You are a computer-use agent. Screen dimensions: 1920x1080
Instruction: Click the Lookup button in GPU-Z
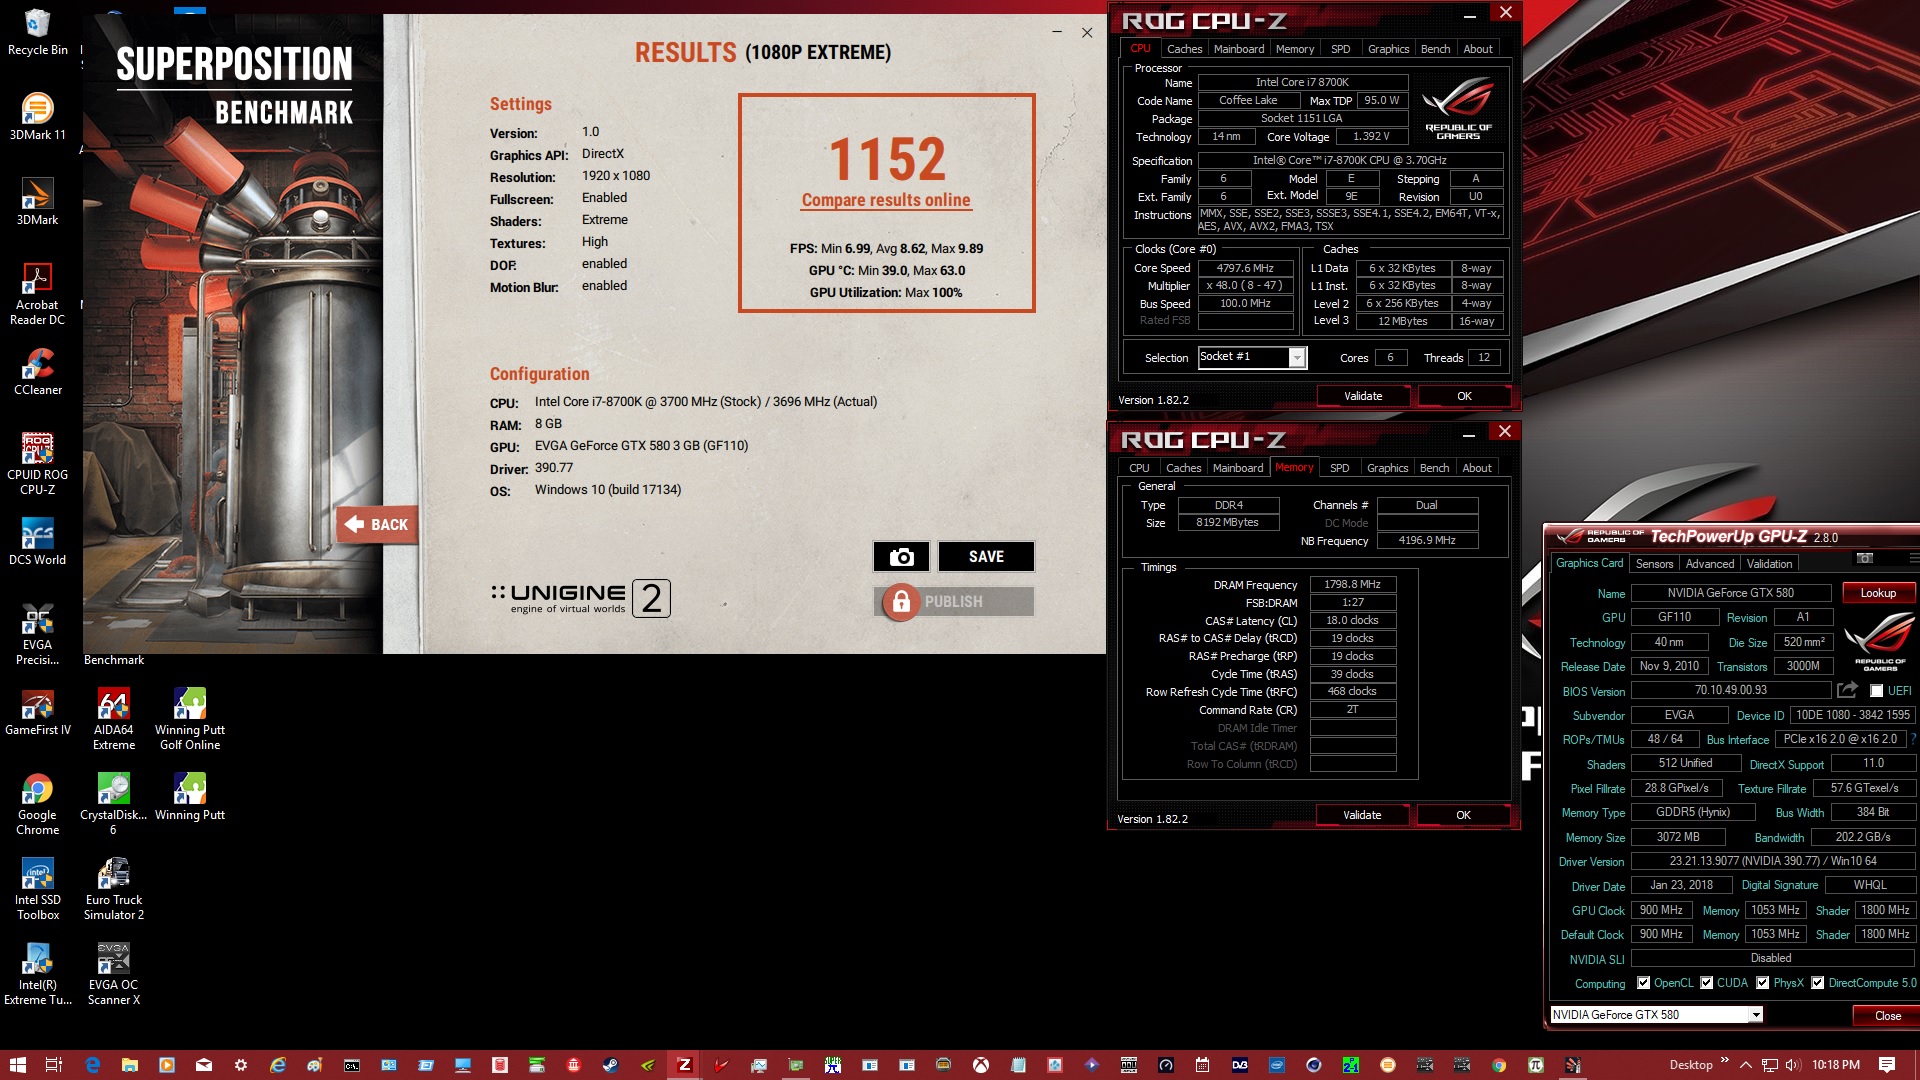(1878, 593)
